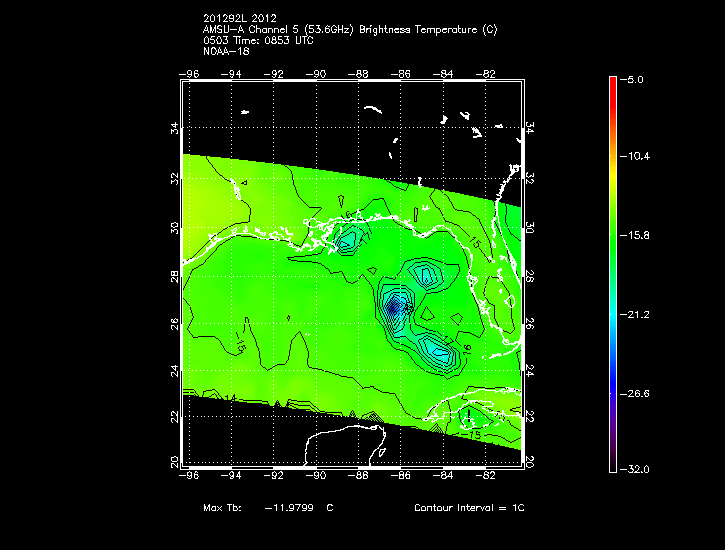This screenshot has height=550, width=725.
Task: Click the '22' latitude label on right axis
Action: [x=530, y=416]
